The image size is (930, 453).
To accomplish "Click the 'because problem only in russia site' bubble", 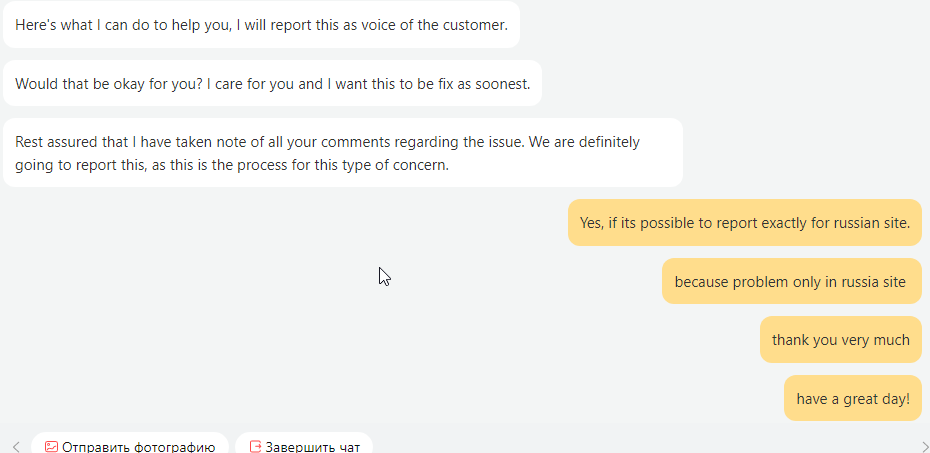I will pos(792,281).
